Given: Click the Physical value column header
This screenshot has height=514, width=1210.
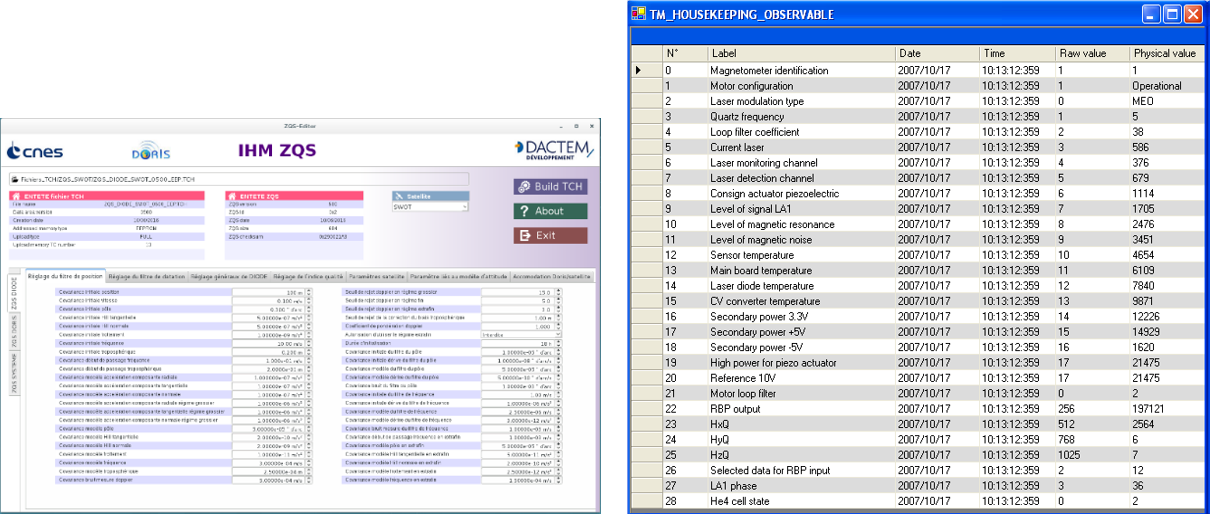Looking at the screenshot, I should coord(1166,53).
